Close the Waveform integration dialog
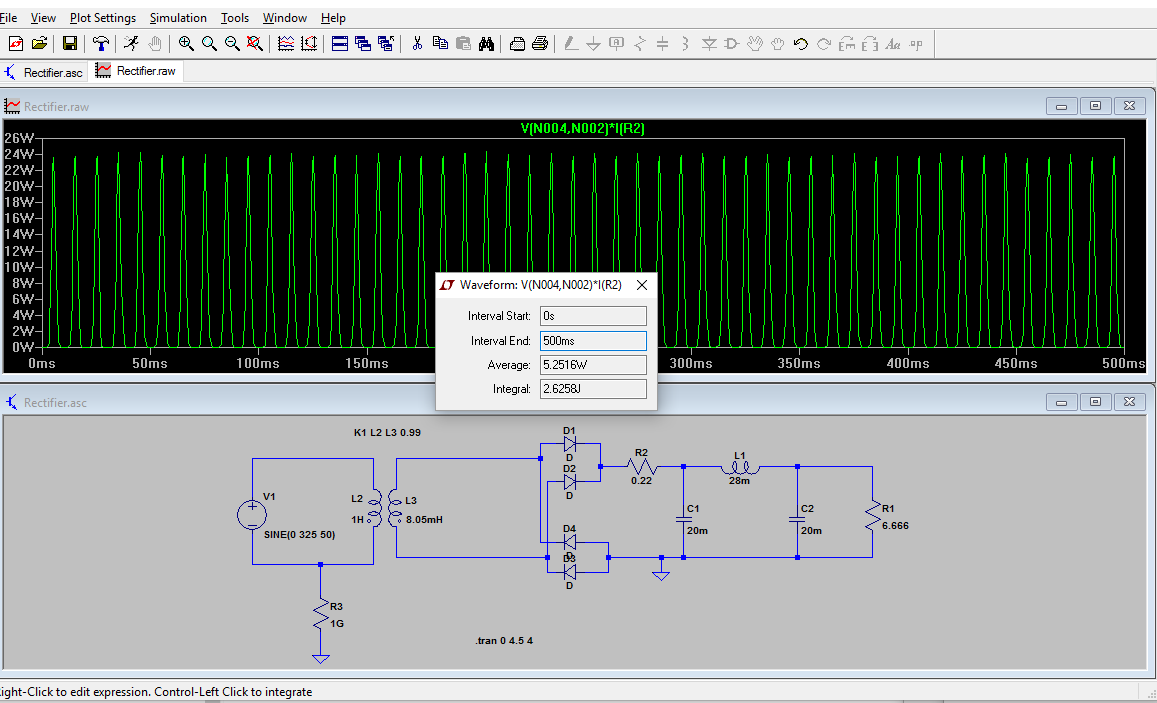This screenshot has height=703, width=1157. click(x=642, y=285)
